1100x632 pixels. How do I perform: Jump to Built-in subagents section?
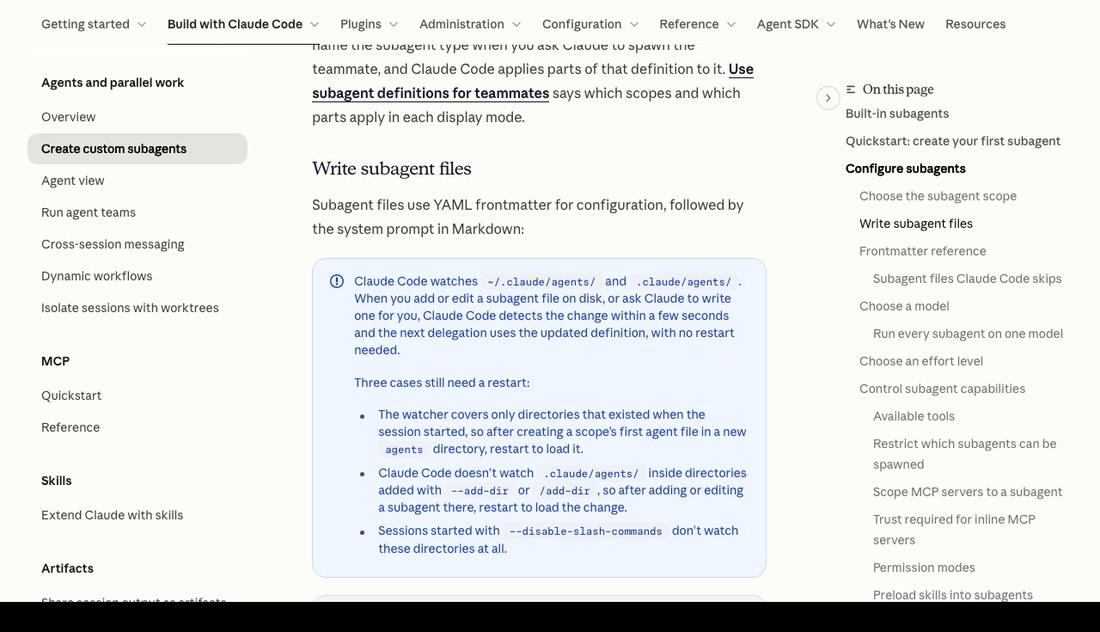897,114
